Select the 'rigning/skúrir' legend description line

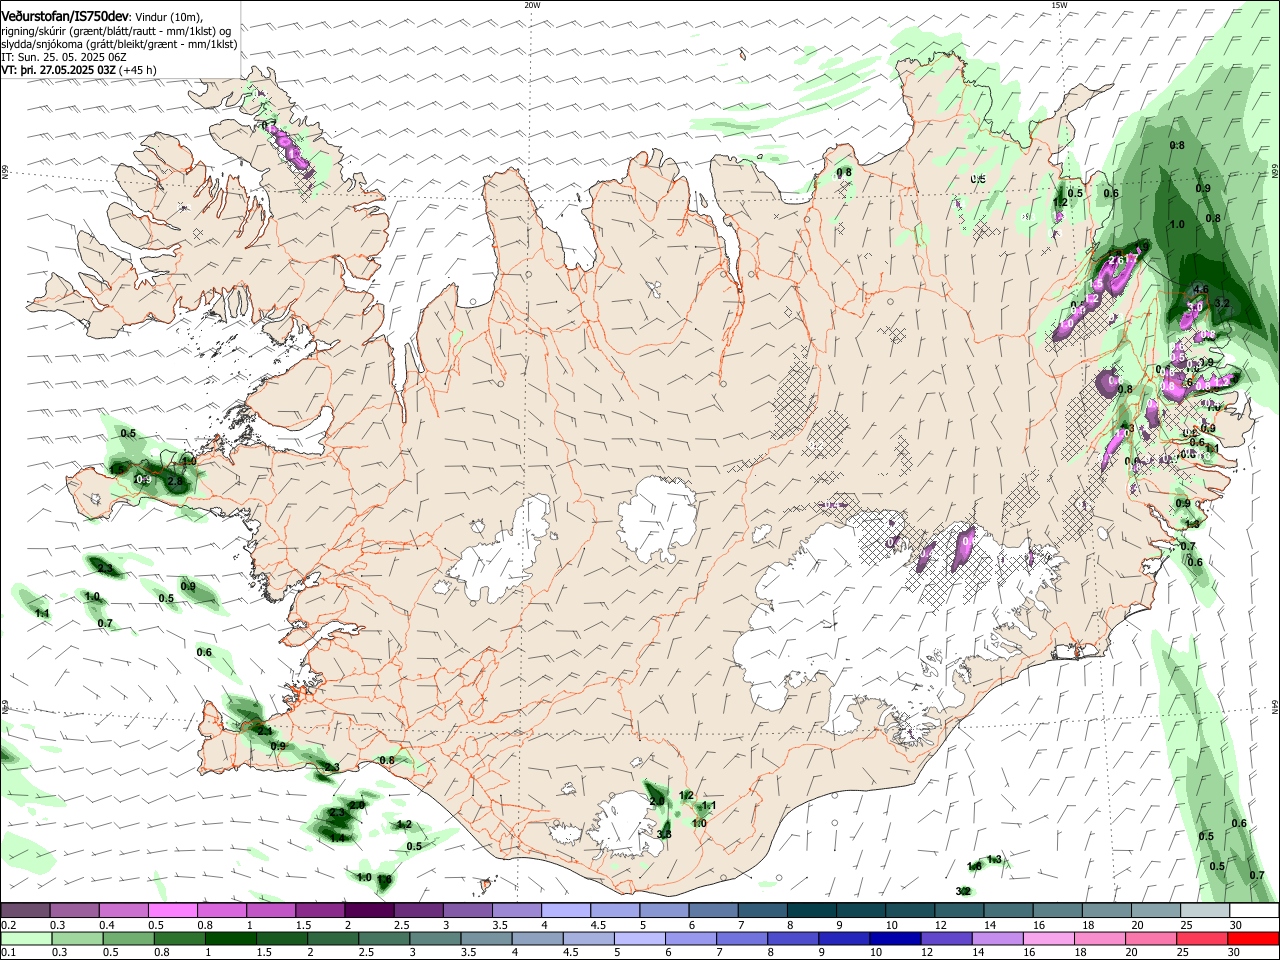click(x=116, y=31)
